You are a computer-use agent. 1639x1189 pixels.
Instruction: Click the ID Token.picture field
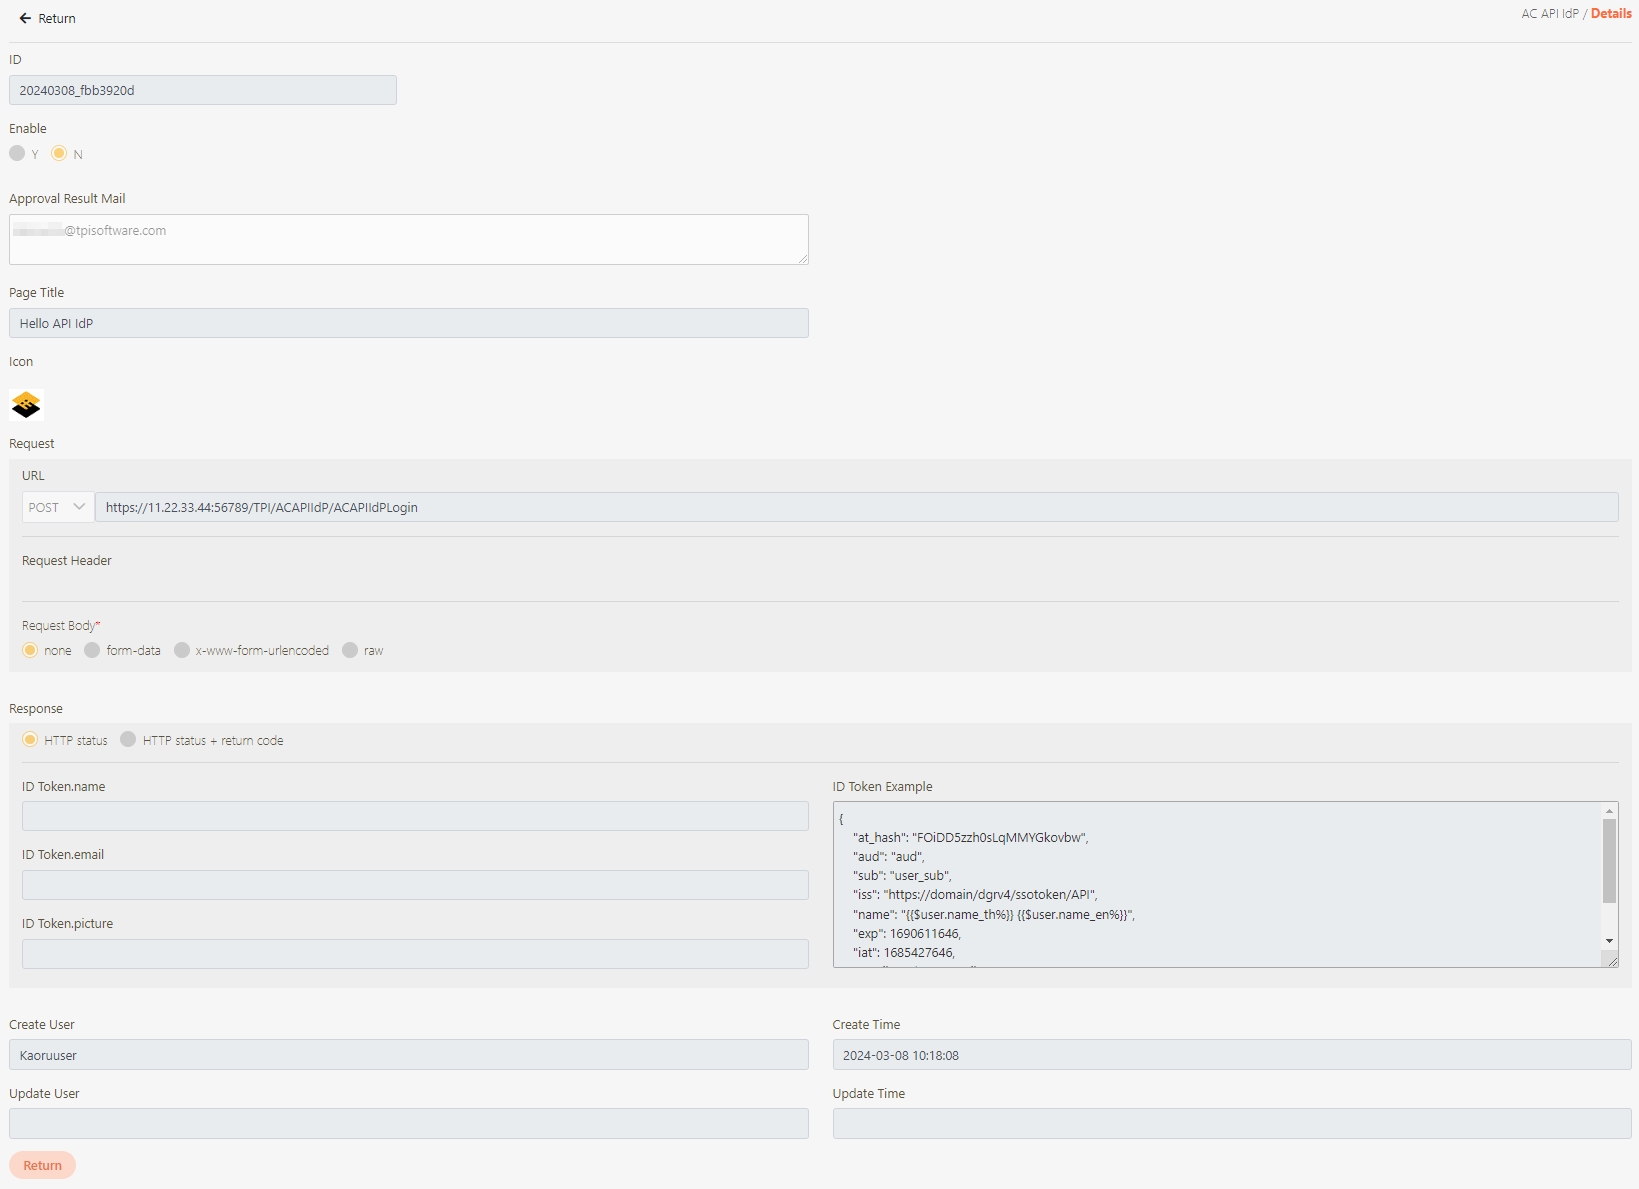click(x=415, y=954)
